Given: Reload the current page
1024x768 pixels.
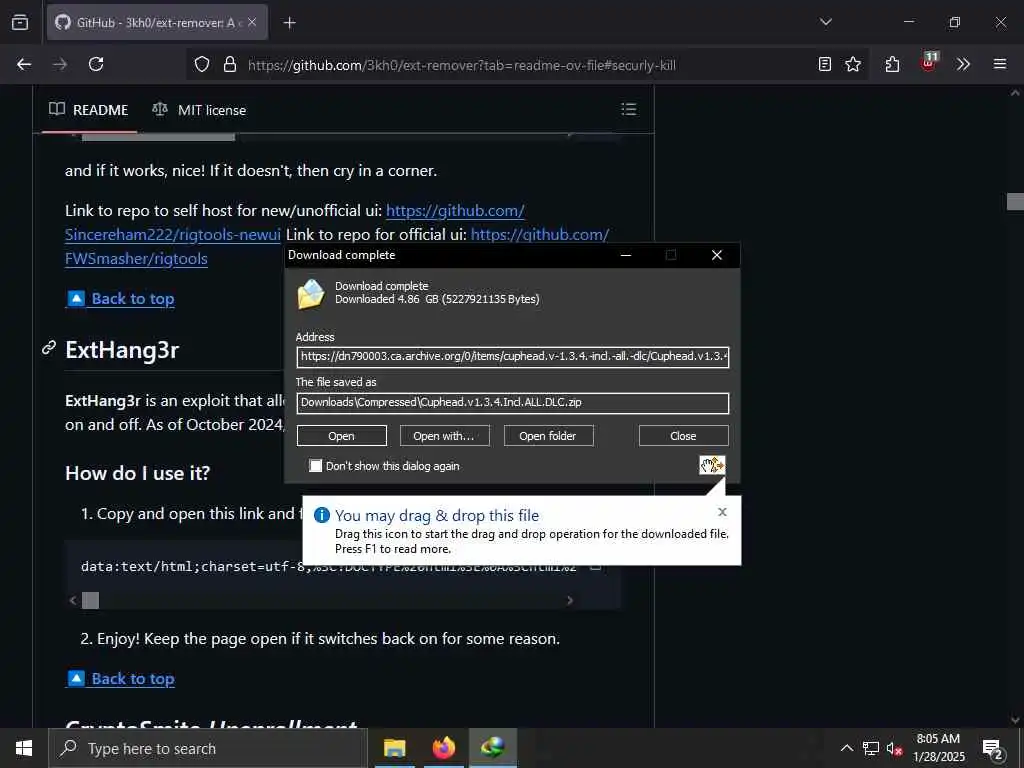Looking at the screenshot, I should 96,64.
